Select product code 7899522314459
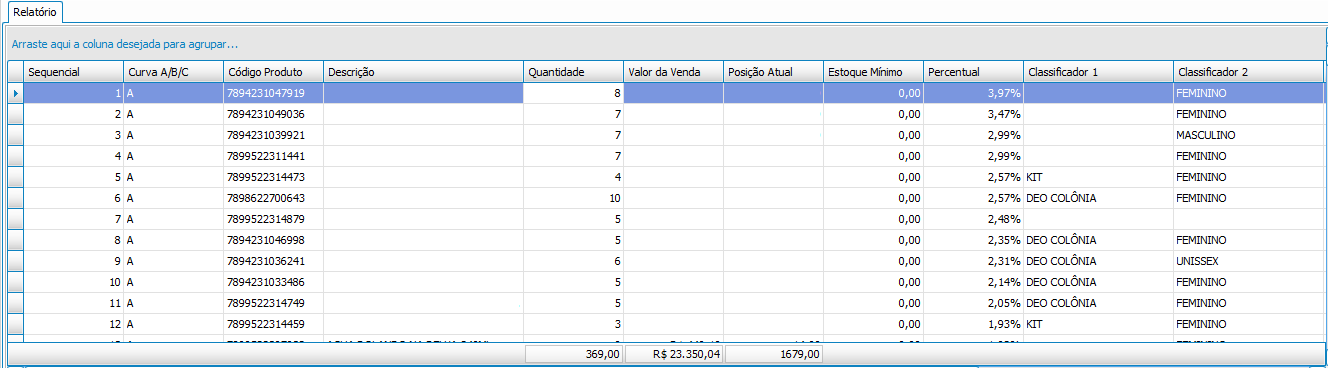Screen dimensions: 1328x369 click(x=274, y=324)
